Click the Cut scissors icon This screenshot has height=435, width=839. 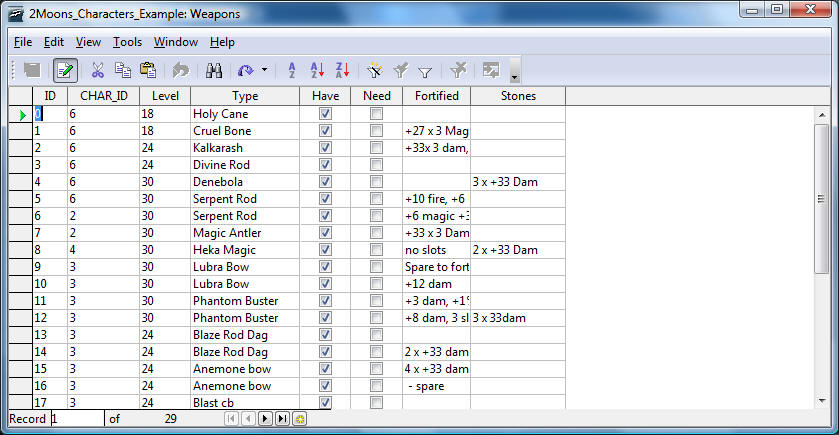[x=97, y=70]
